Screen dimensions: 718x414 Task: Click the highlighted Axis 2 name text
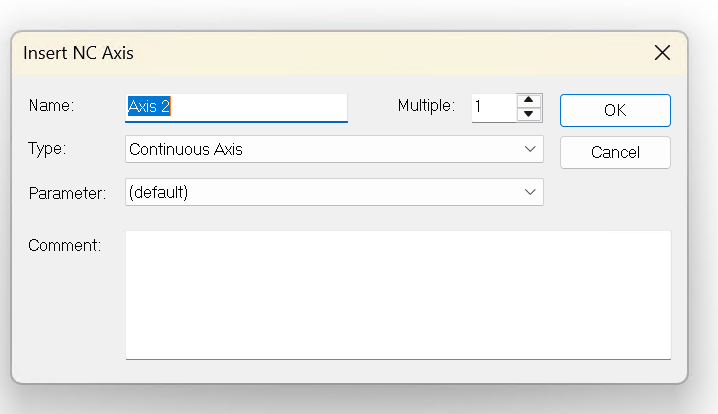tap(149, 106)
